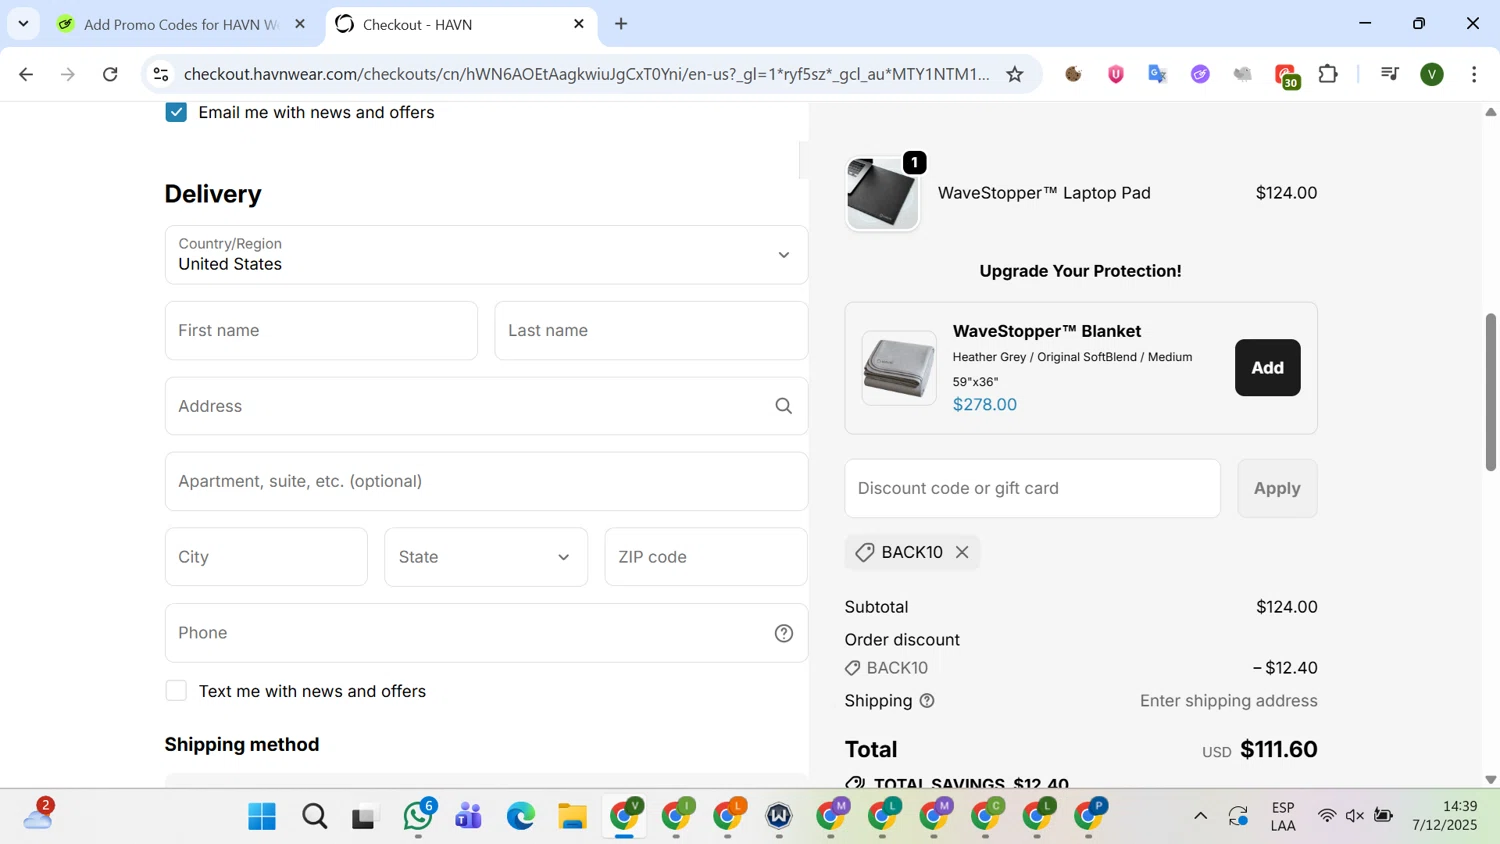Image resolution: width=1500 pixels, height=844 pixels.
Task: Open clock and date panel
Action: pyautogui.click(x=1445, y=816)
